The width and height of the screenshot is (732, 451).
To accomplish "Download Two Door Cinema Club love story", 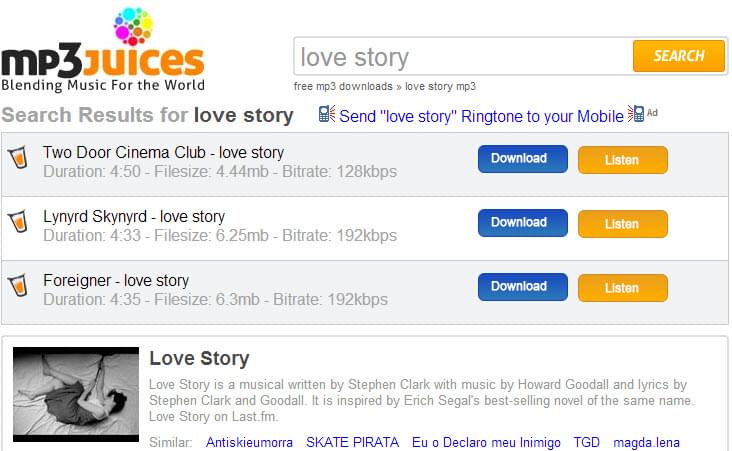I will point(522,159).
